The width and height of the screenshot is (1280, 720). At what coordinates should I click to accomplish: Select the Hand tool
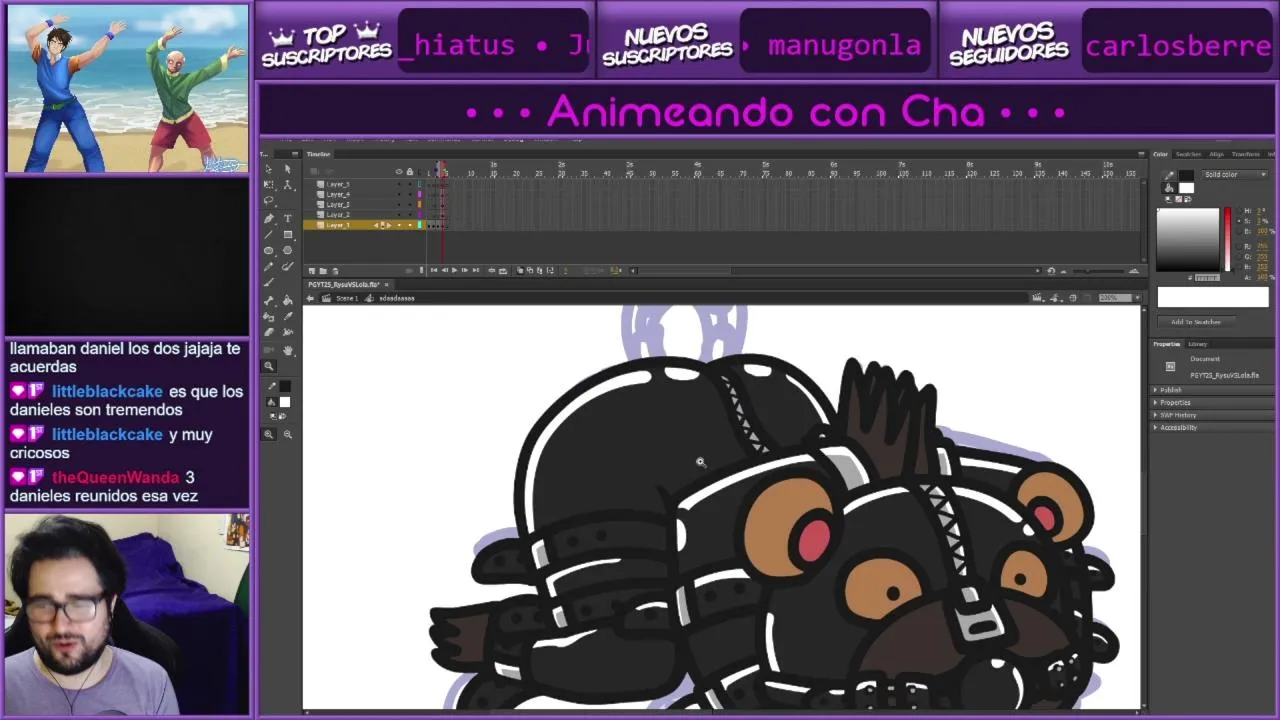pyautogui.click(x=288, y=350)
